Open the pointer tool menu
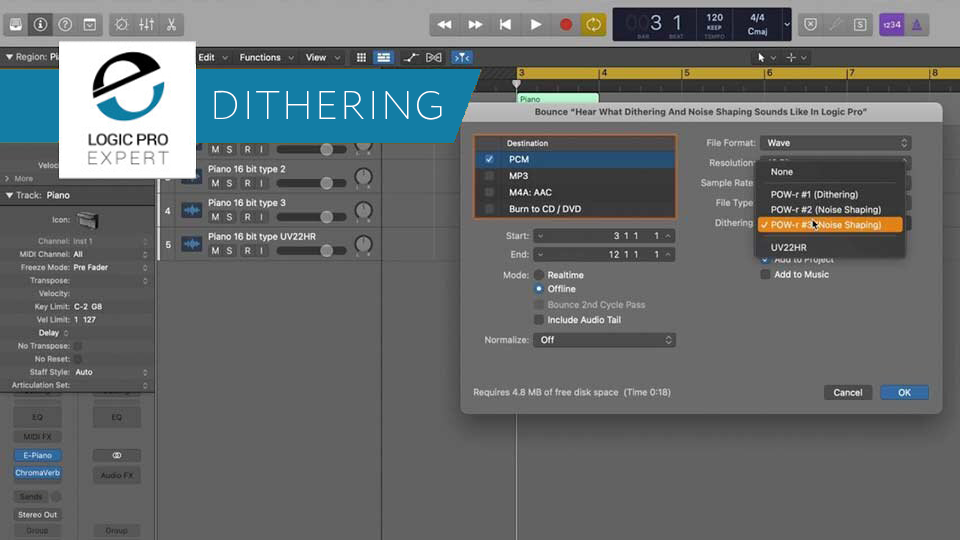Screen dimensions: 960x540 pos(766,58)
